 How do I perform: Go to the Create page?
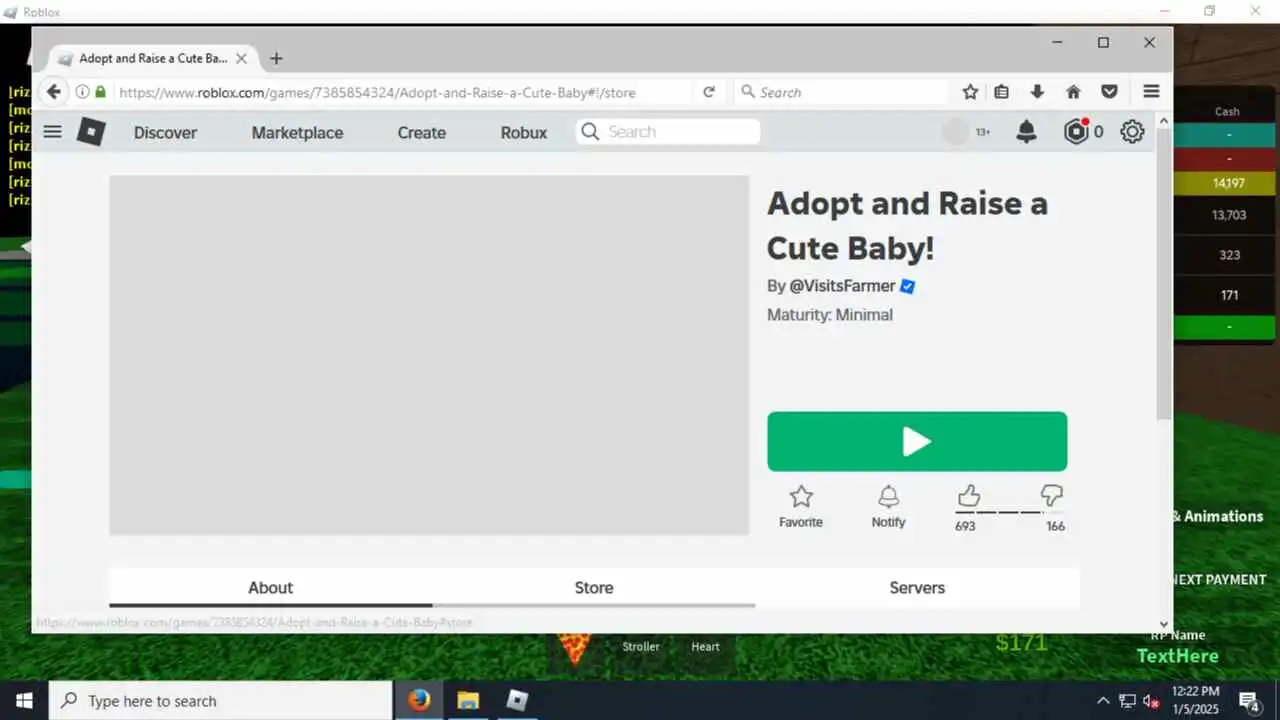pyautogui.click(x=421, y=132)
